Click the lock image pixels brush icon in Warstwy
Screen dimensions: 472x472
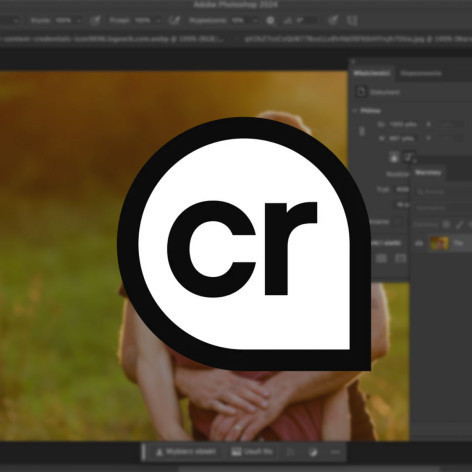(x=460, y=225)
